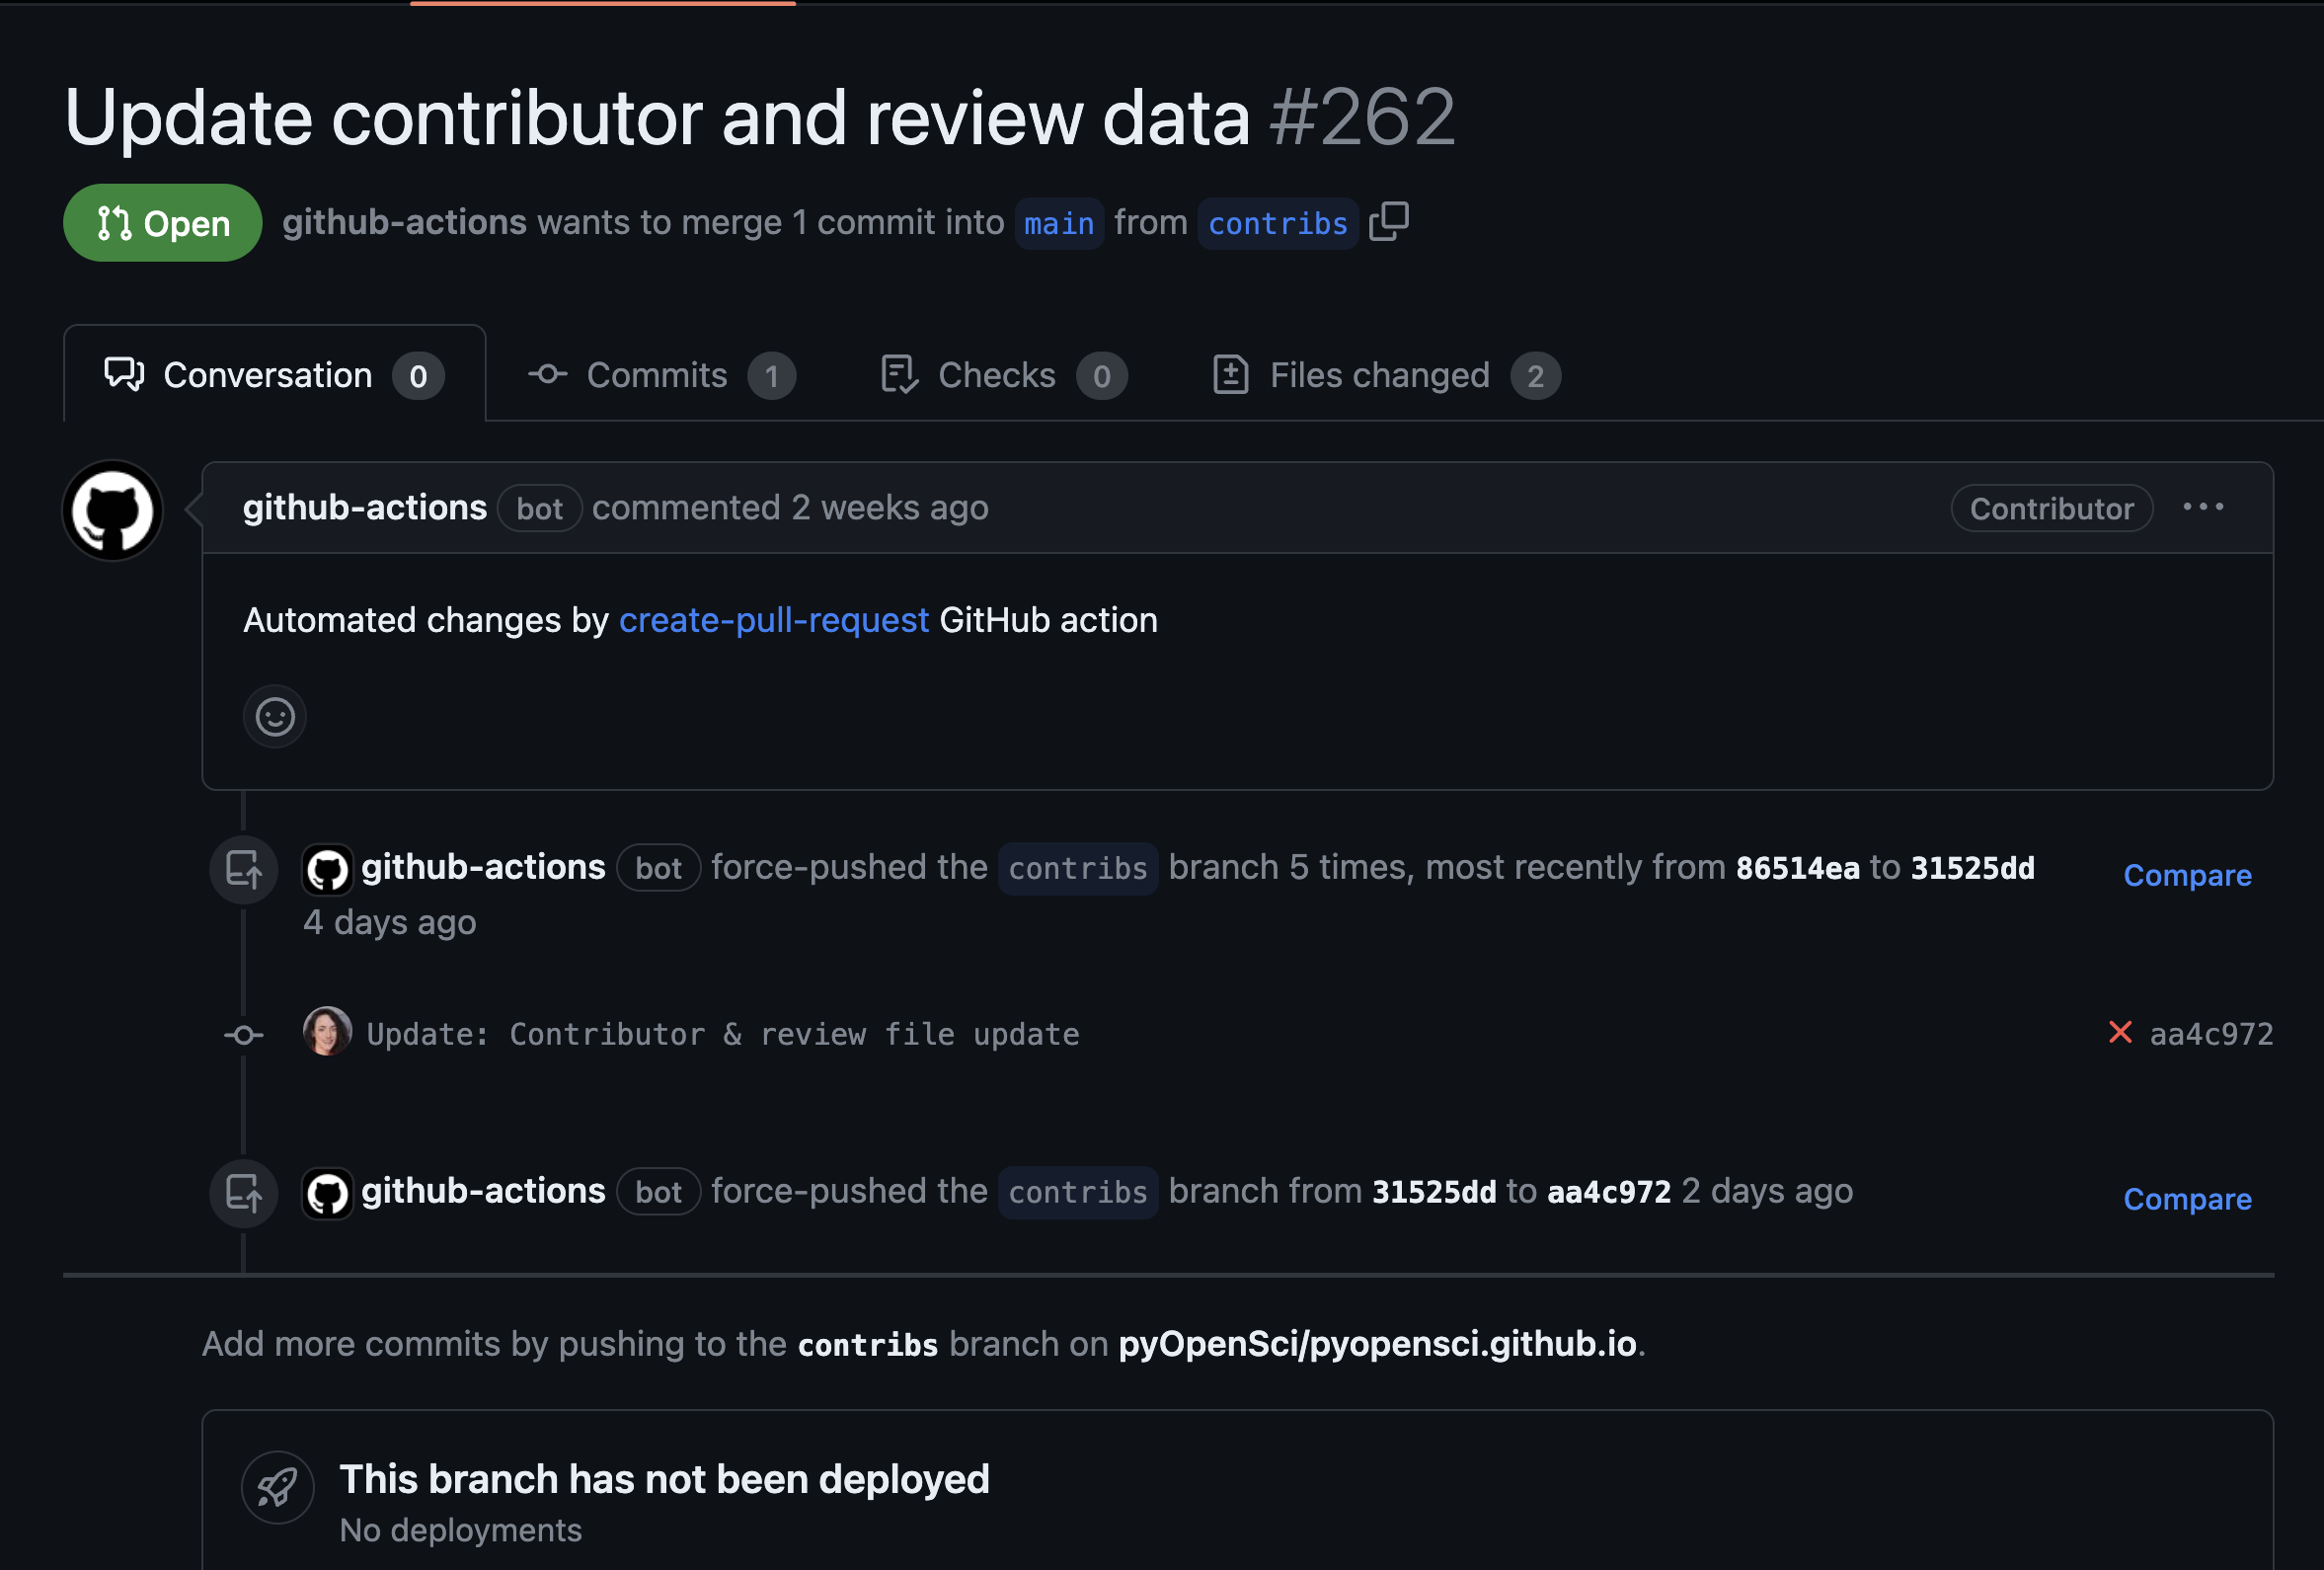Open commit hash aa4c972 on the right
The height and width of the screenshot is (1570, 2324).
tap(2211, 1034)
